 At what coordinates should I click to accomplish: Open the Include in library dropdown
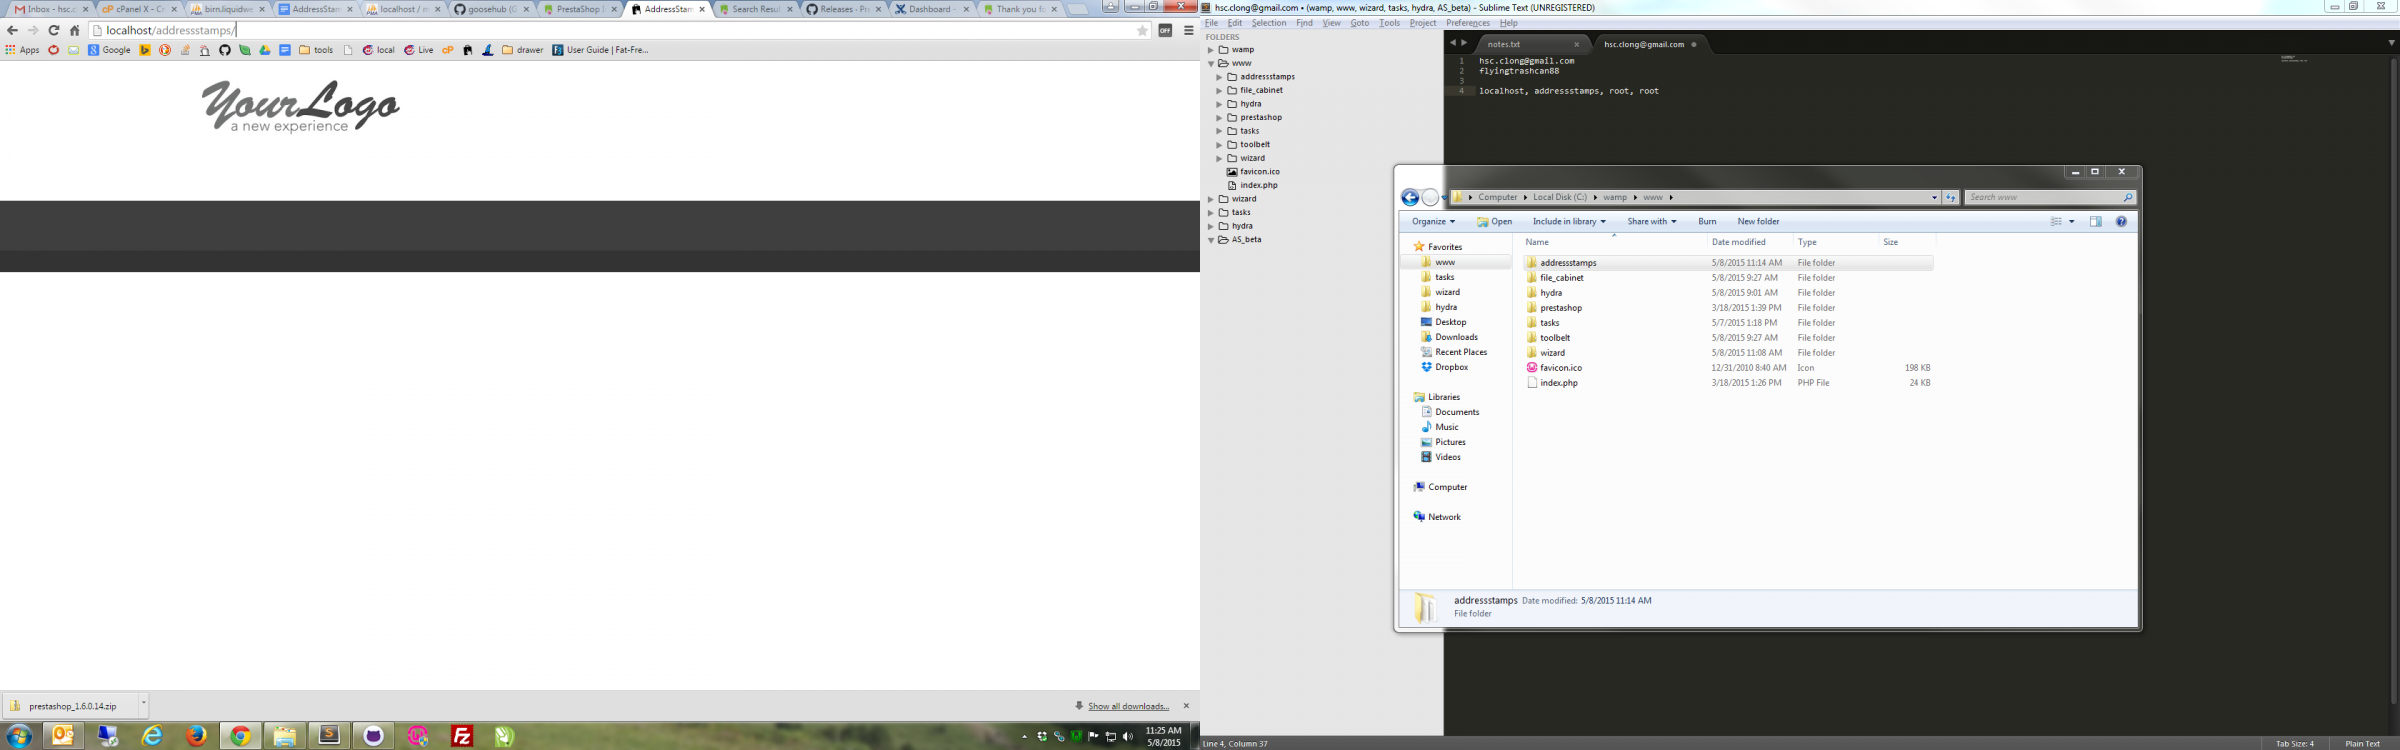pos(1569,222)
